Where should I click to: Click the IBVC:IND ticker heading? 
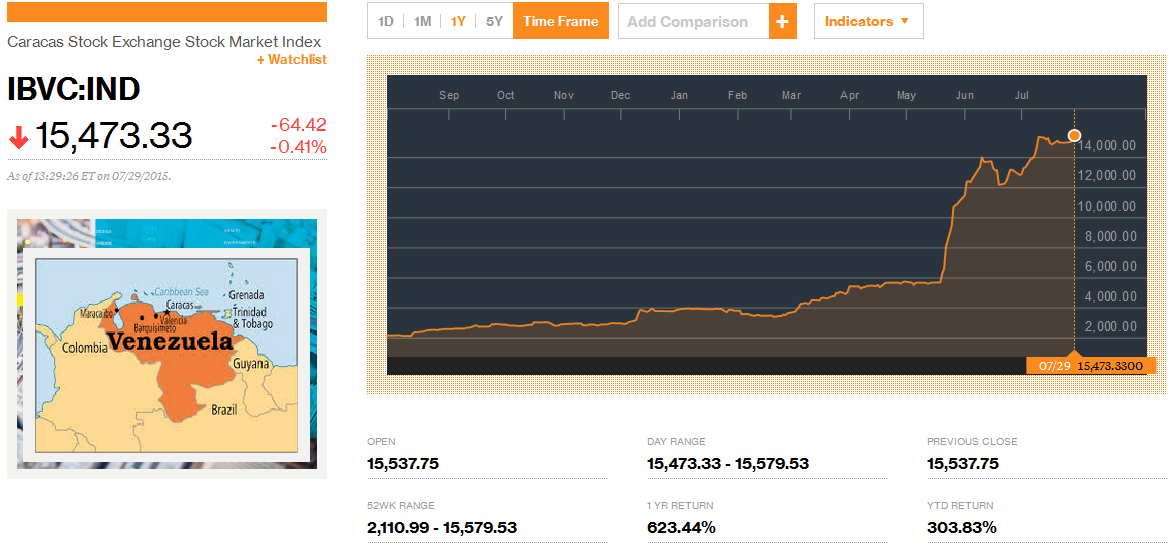coord(74,90)
